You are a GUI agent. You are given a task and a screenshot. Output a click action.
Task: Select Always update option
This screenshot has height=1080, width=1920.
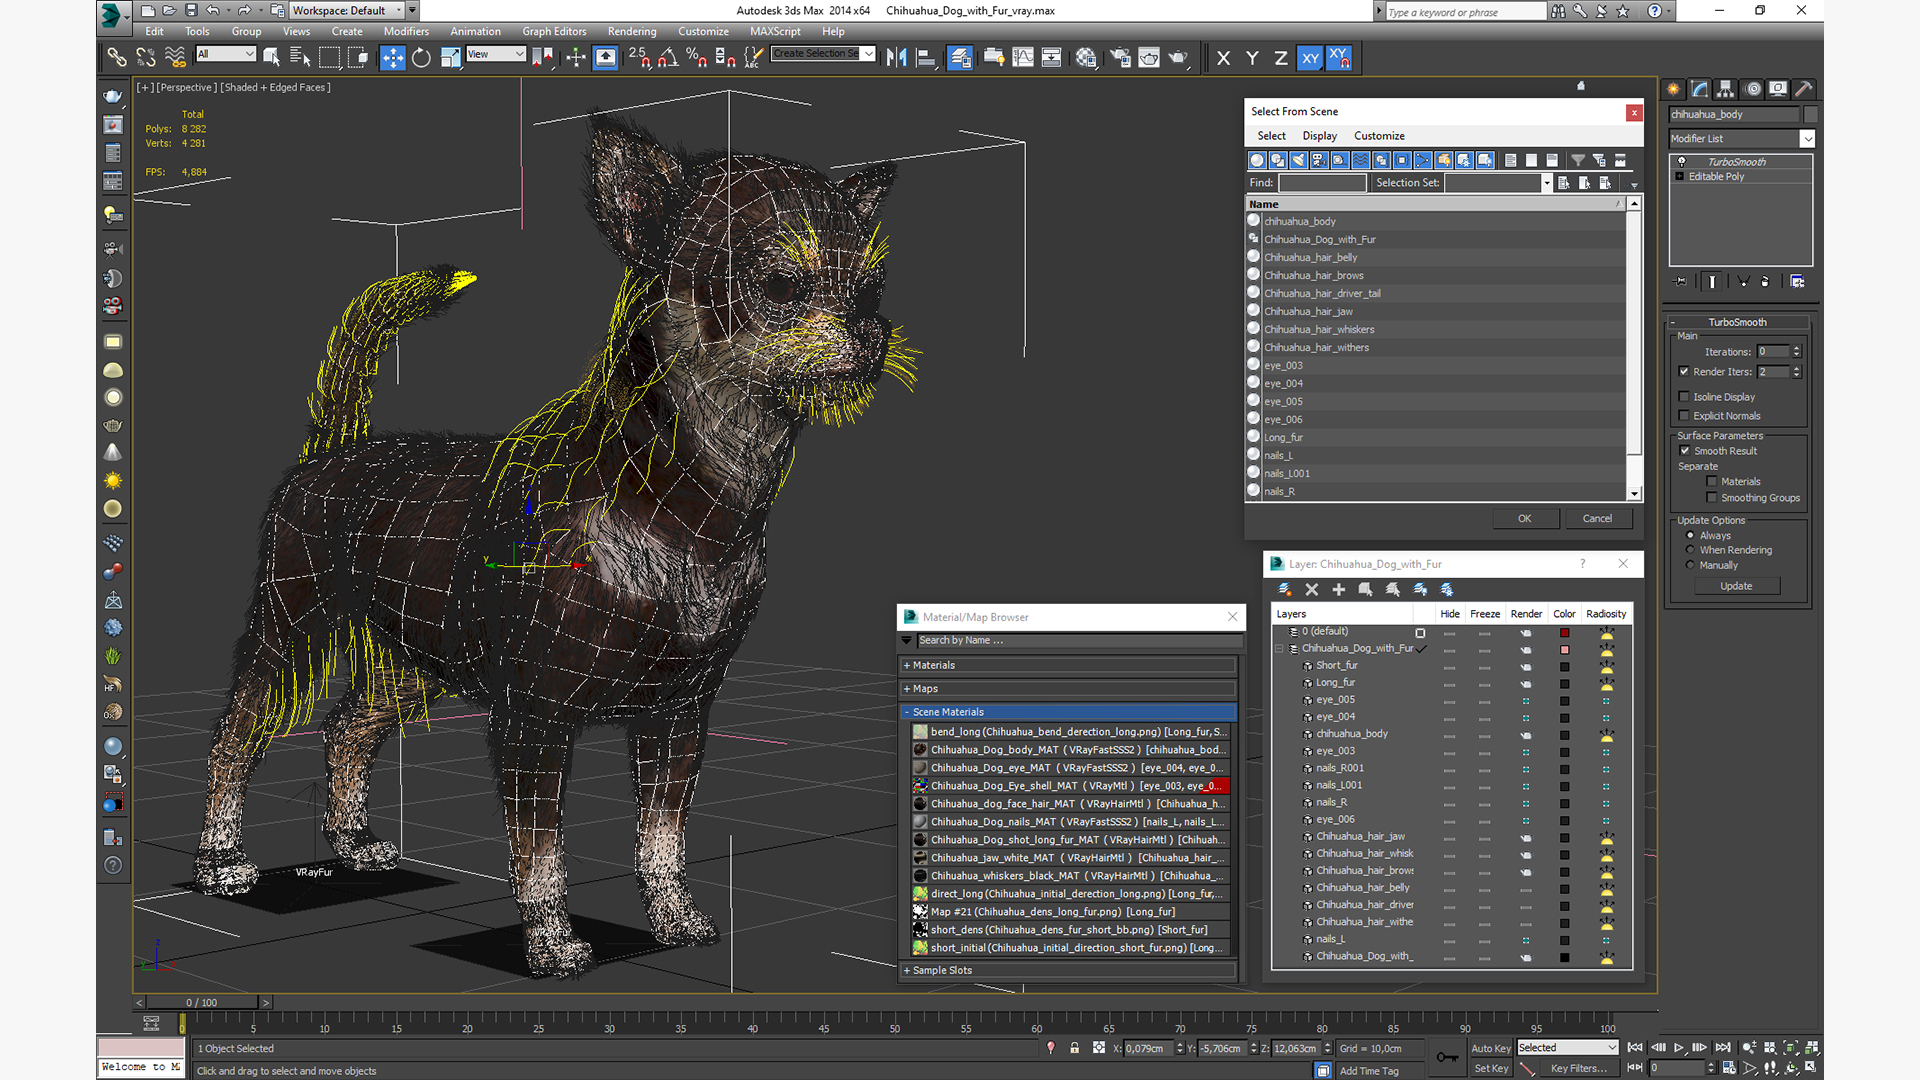[x=1690, y=535]
